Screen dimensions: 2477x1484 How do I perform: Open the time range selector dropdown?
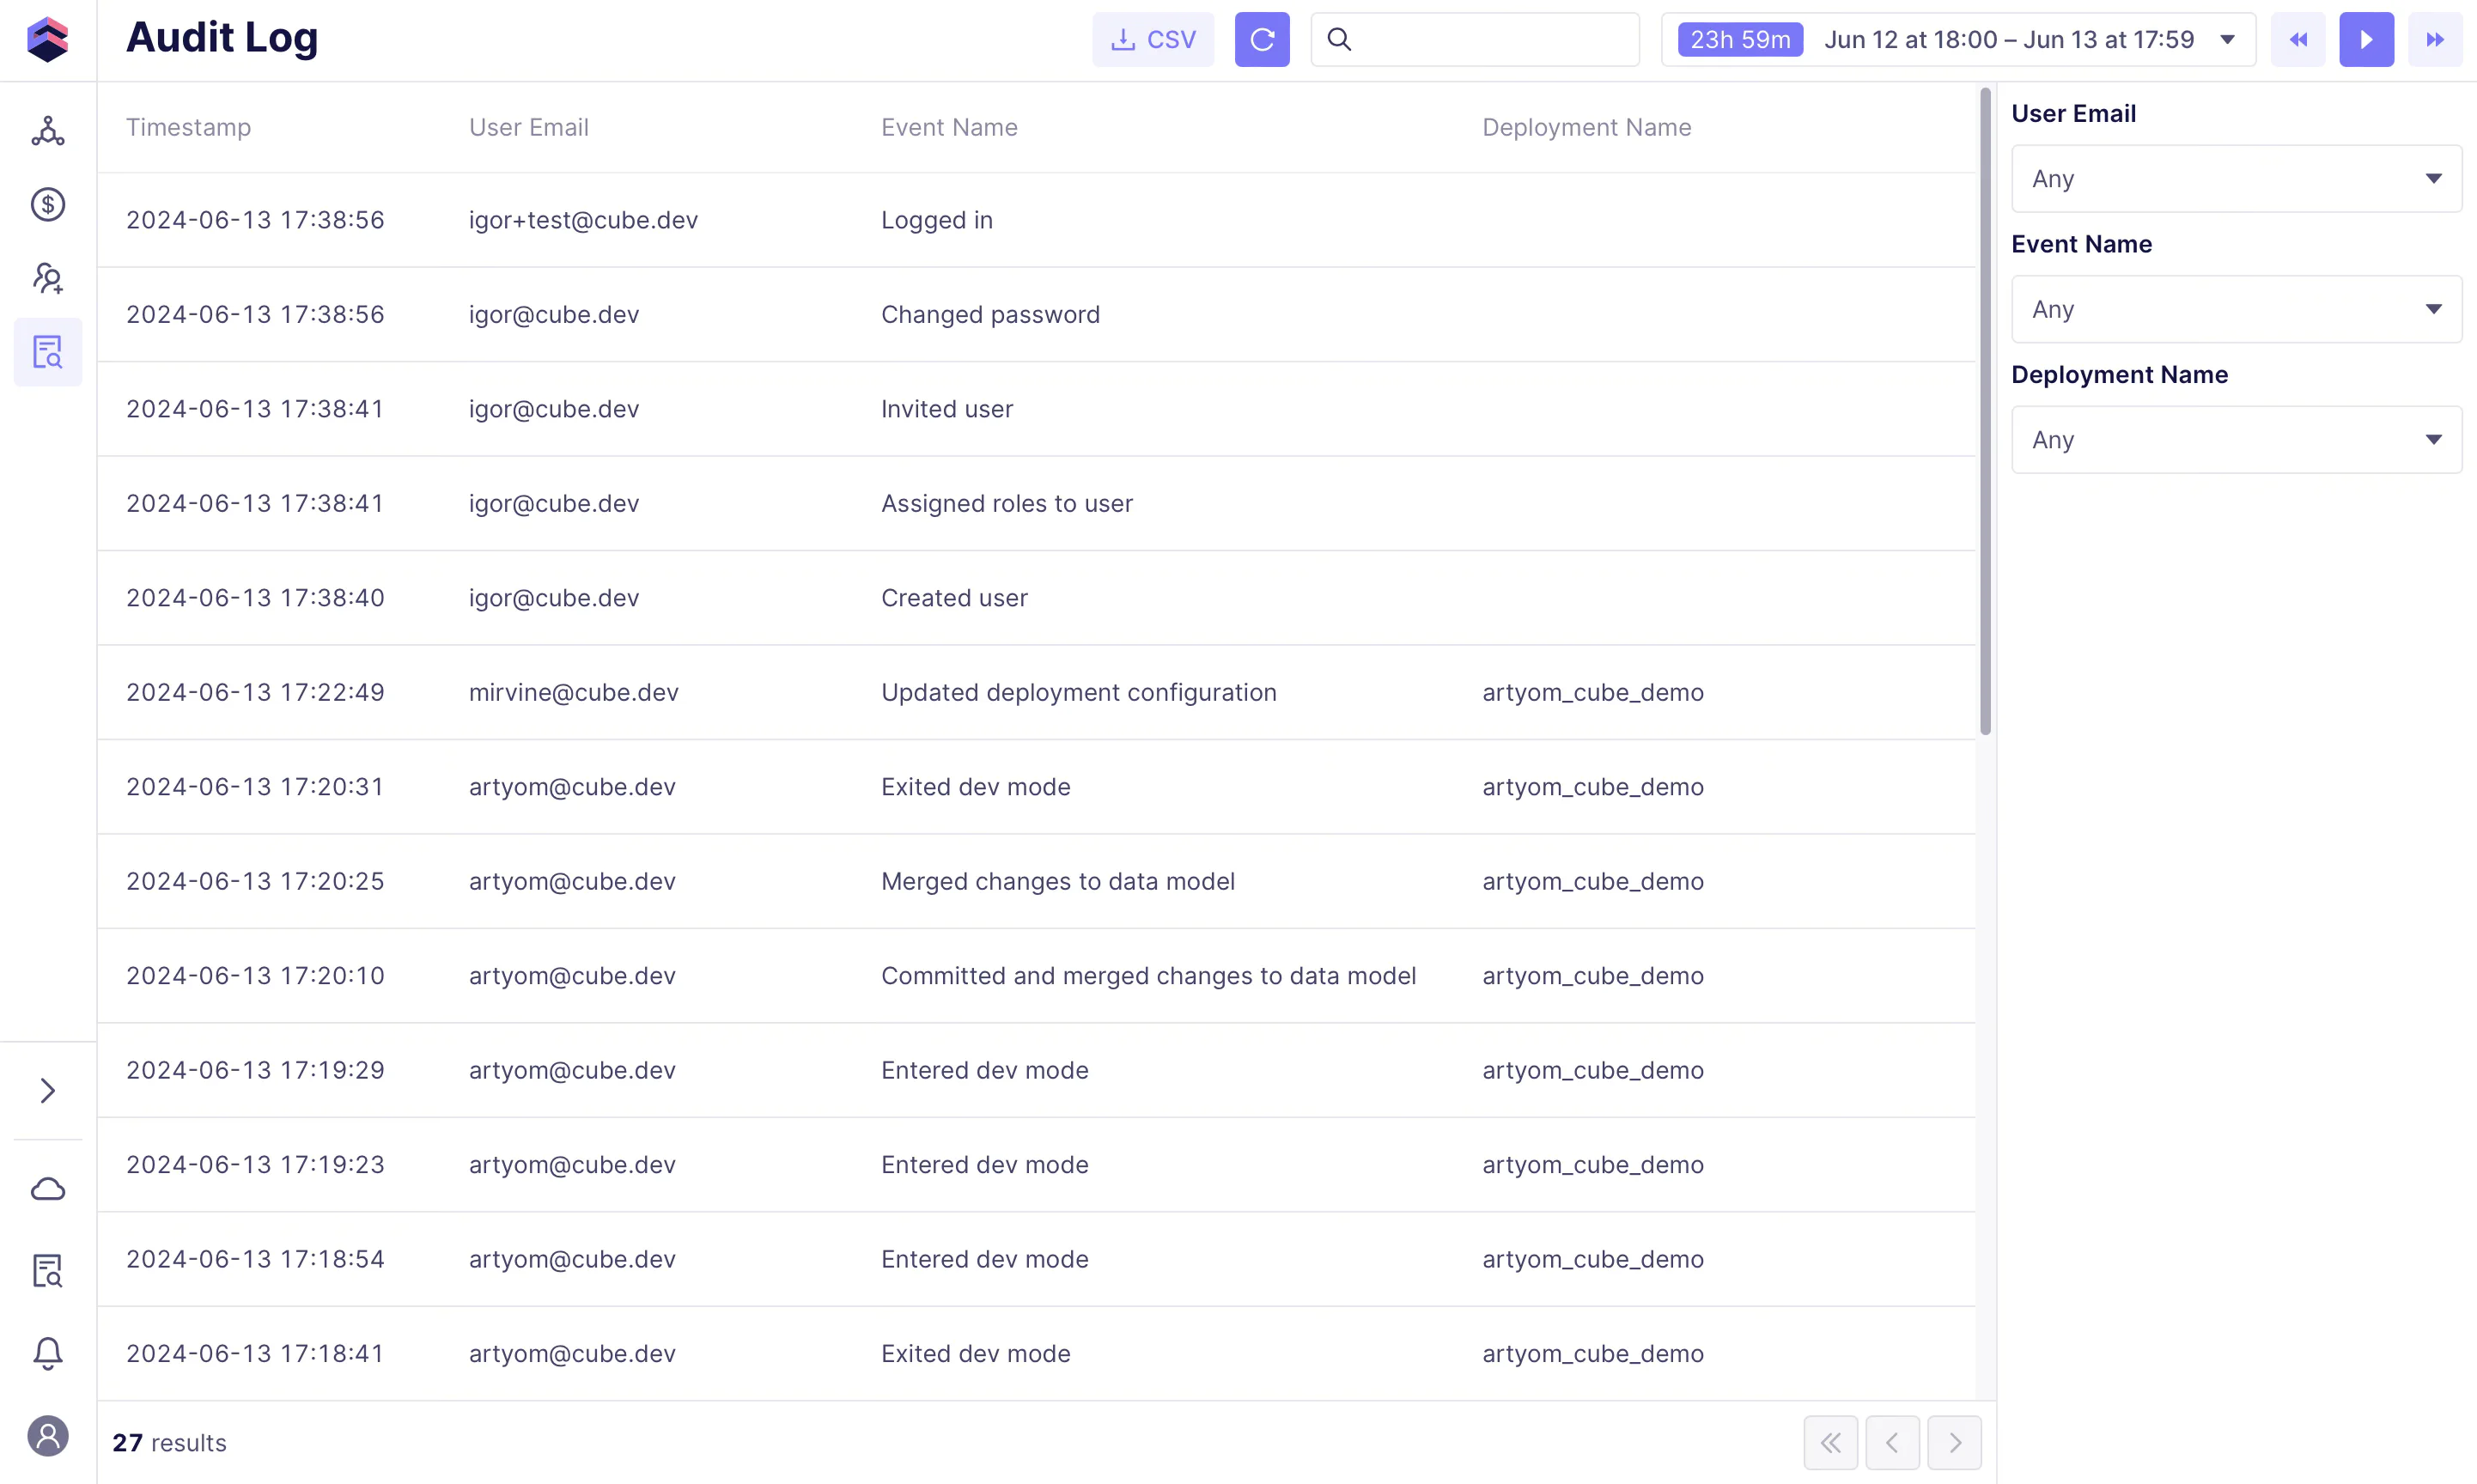click(1957, 40)
